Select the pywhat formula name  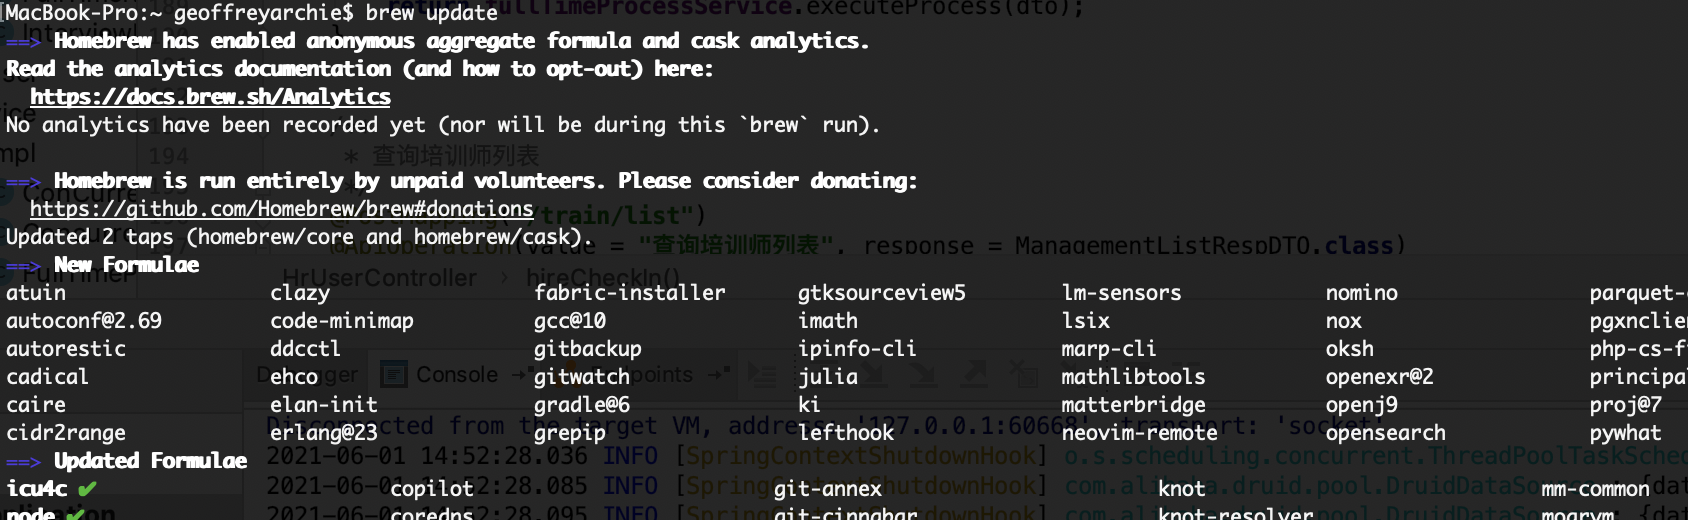coord(1626,433)
